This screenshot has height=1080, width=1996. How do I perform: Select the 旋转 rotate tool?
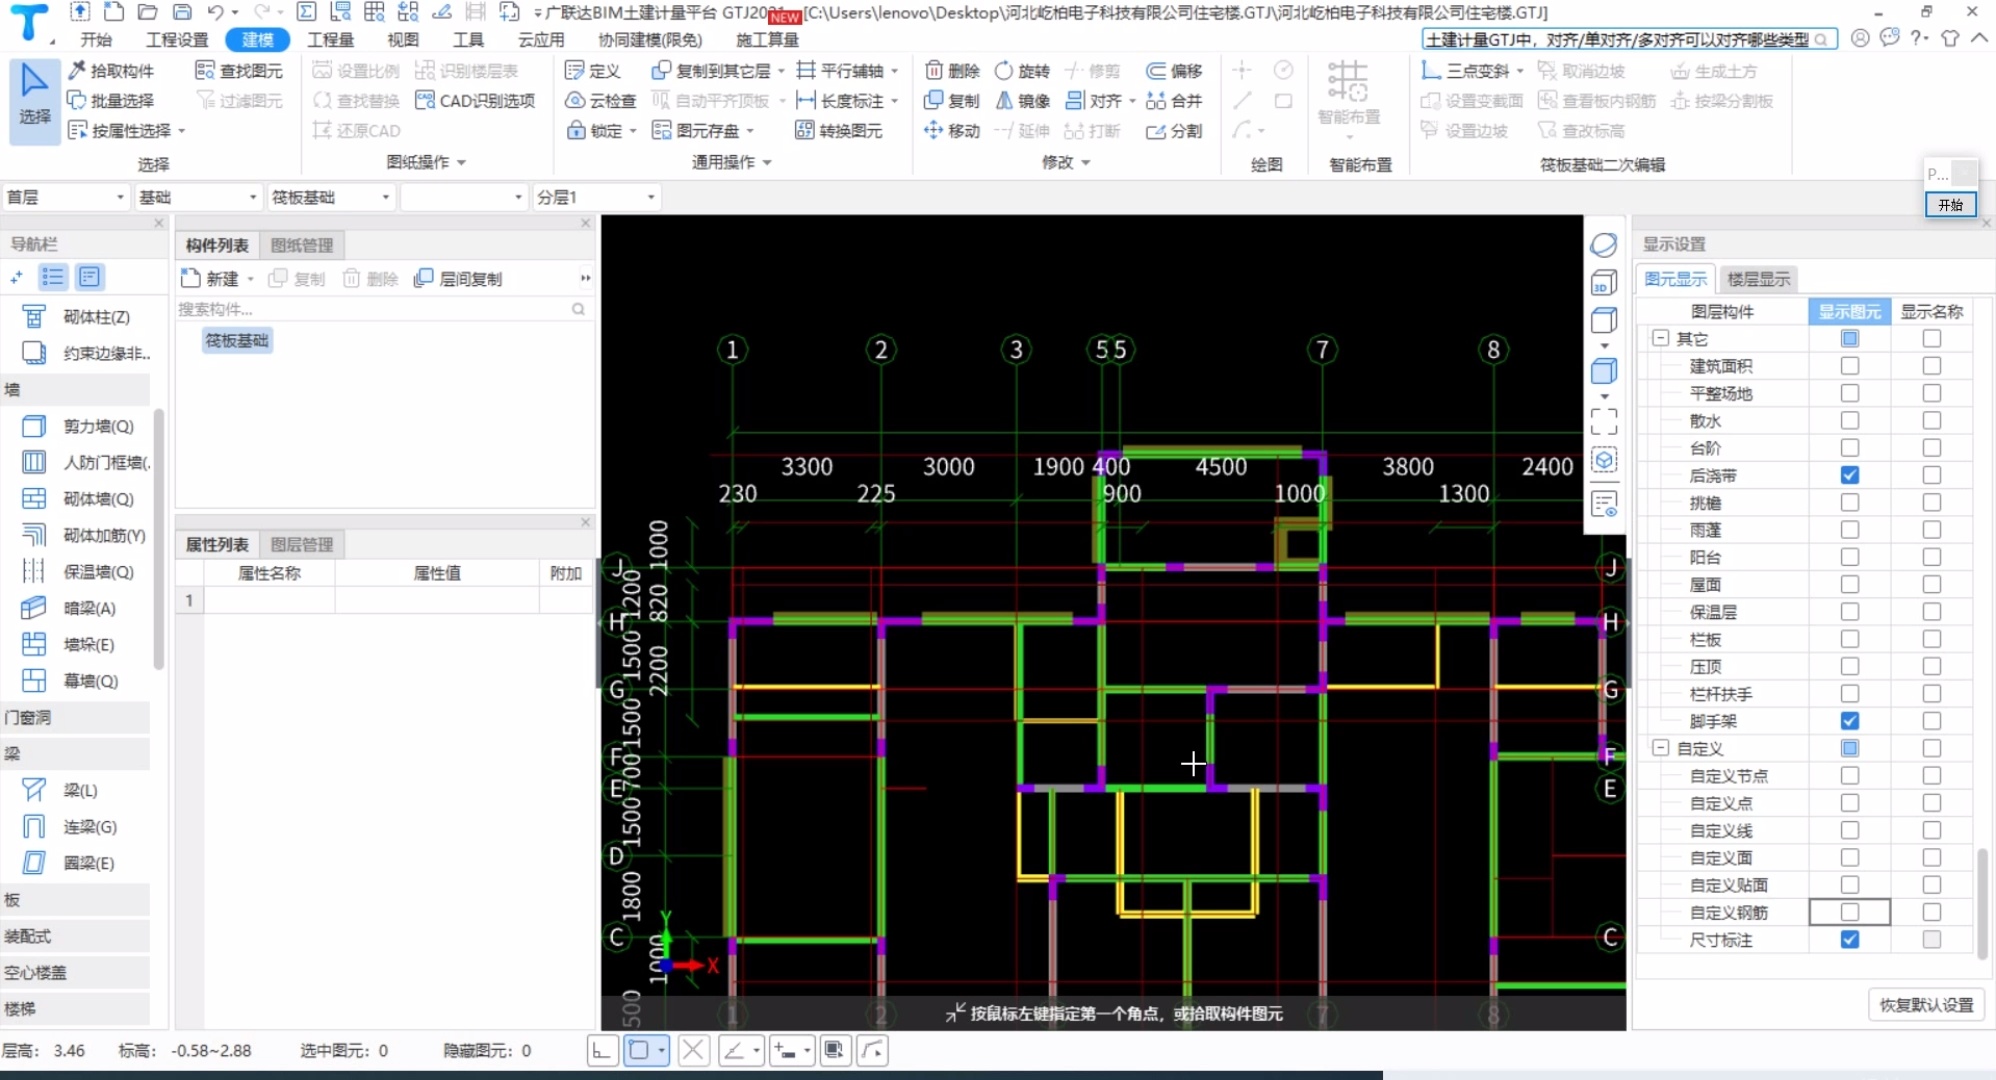tap(1022, 71)
